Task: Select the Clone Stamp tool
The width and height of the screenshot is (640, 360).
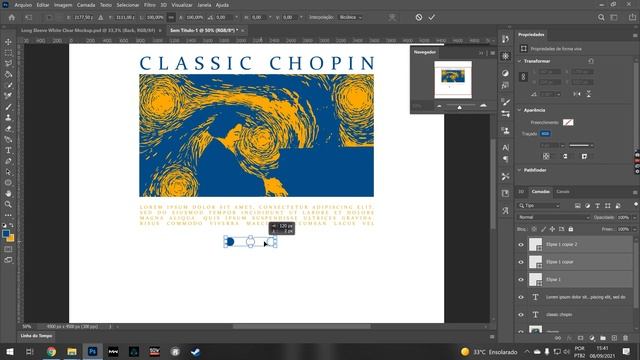Action: coord(8,118)
